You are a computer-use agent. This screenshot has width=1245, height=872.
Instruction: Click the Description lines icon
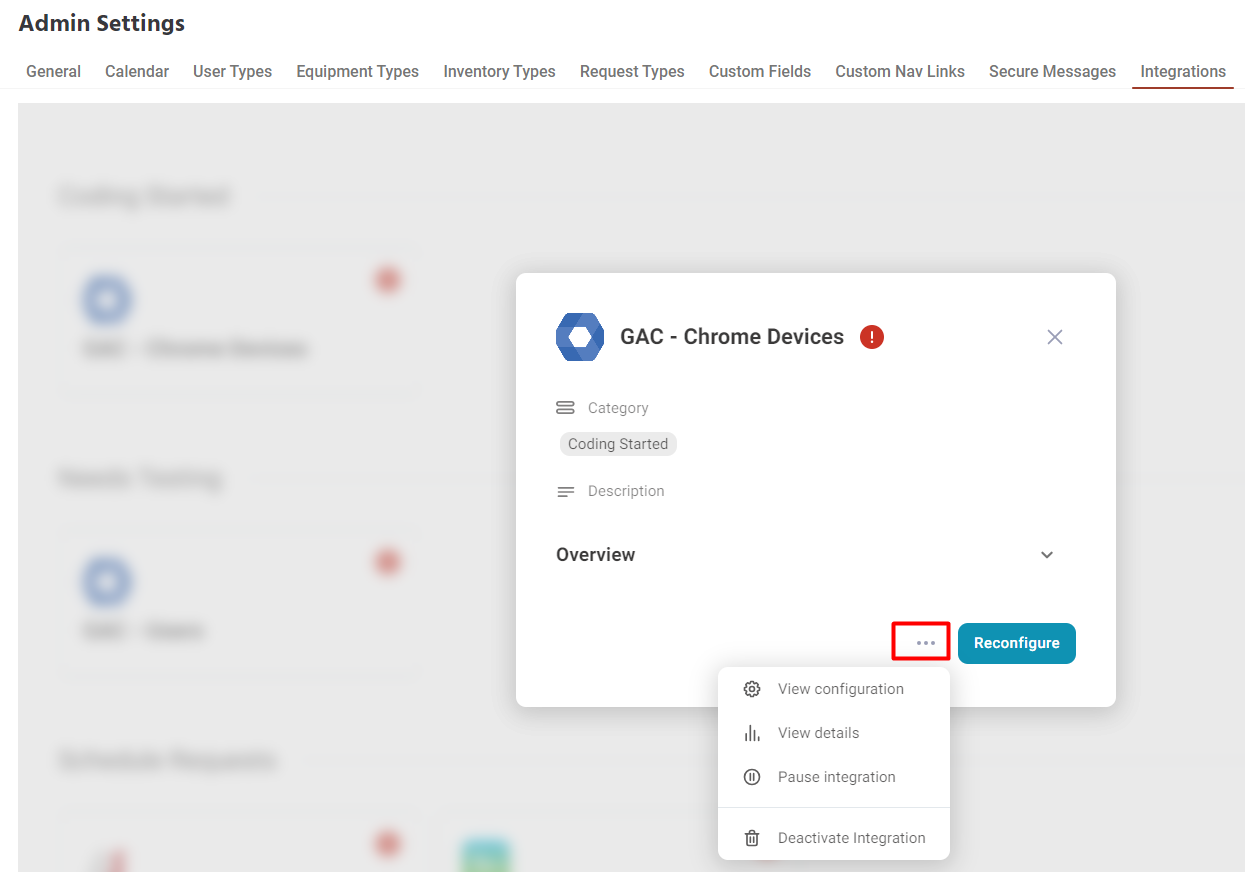pos(565,491)
